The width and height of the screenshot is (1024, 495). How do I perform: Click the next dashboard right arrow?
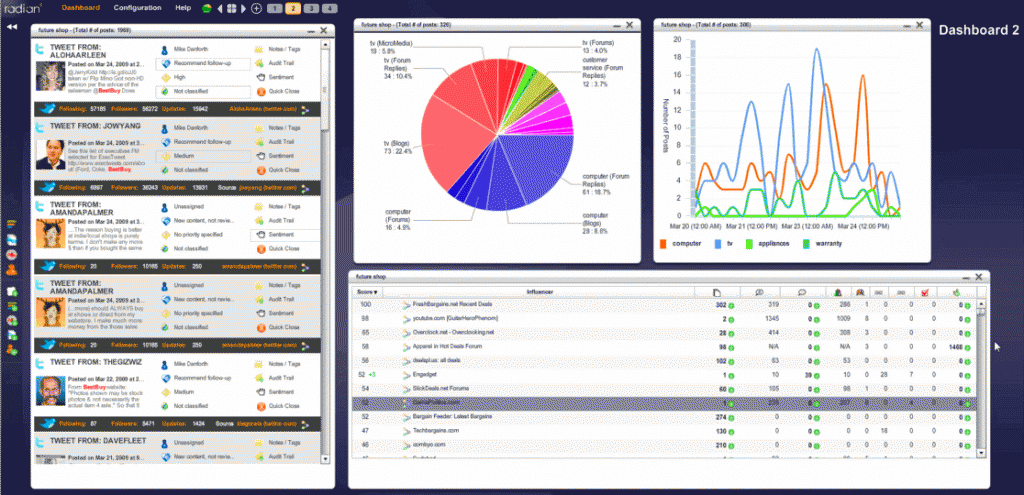tap(244, 8)
